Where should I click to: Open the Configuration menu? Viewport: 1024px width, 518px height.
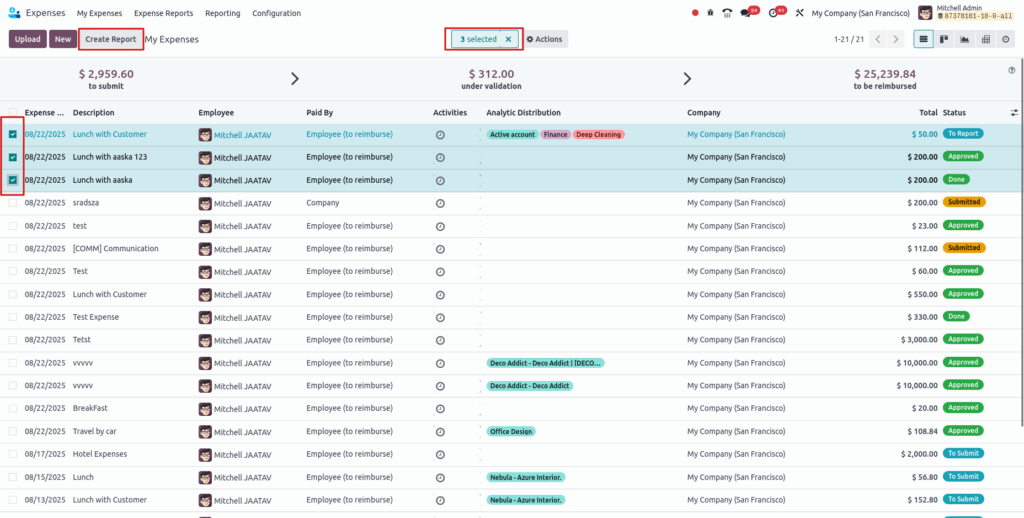coord(276,13)
